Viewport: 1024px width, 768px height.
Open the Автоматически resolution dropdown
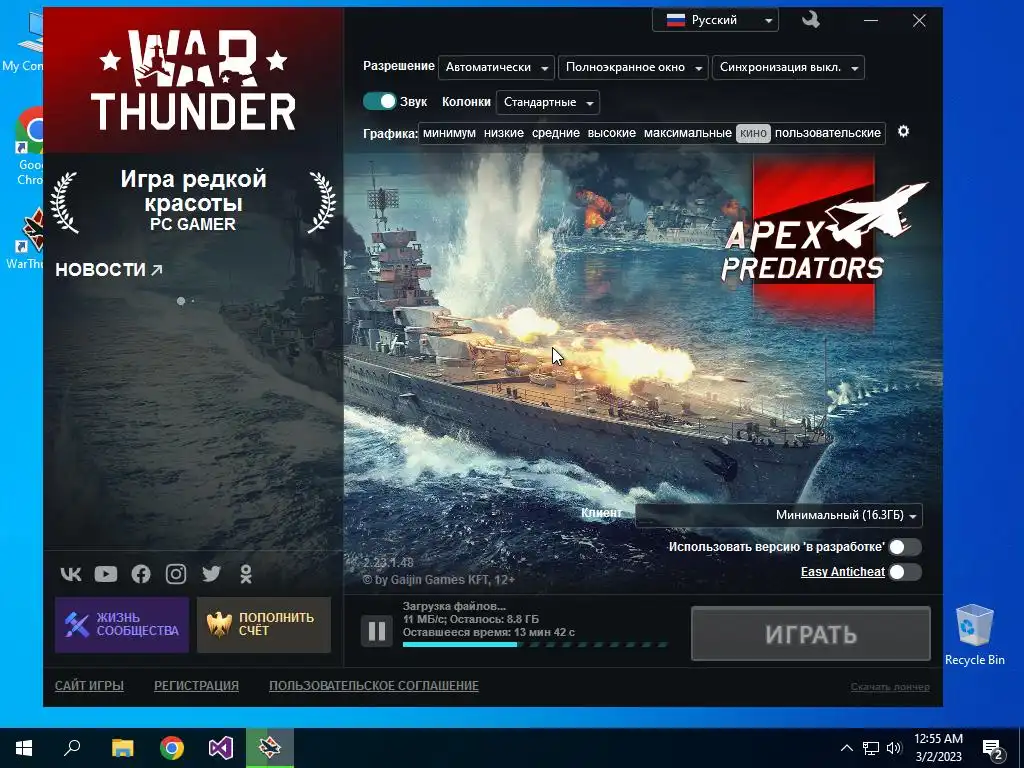(496, 67)
